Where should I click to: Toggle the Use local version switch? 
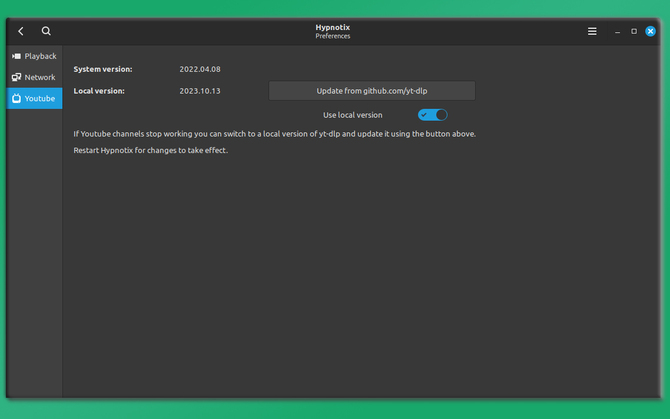pos(432,115)
